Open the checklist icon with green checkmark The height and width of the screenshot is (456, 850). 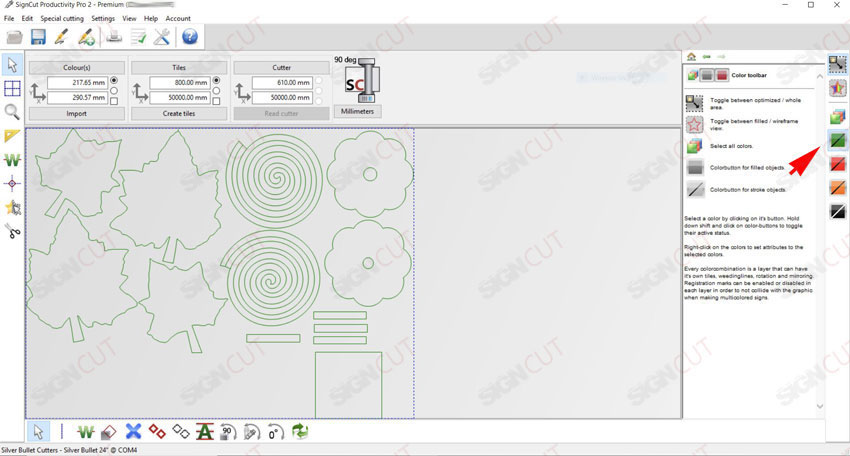[x=139, y=37]
